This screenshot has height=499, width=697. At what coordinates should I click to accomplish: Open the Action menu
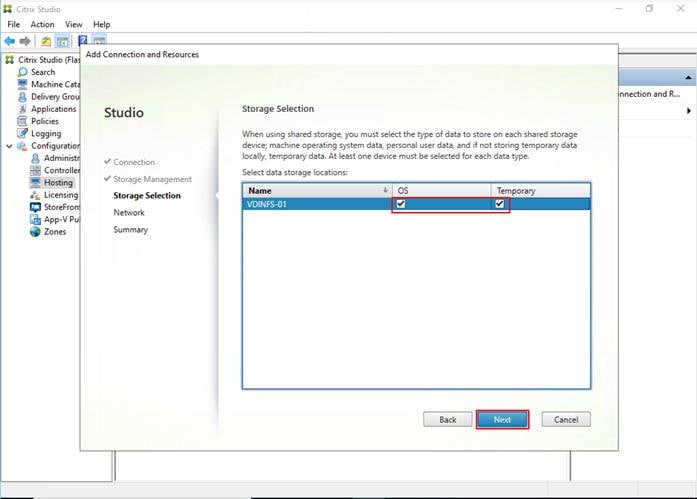point(42,24)
